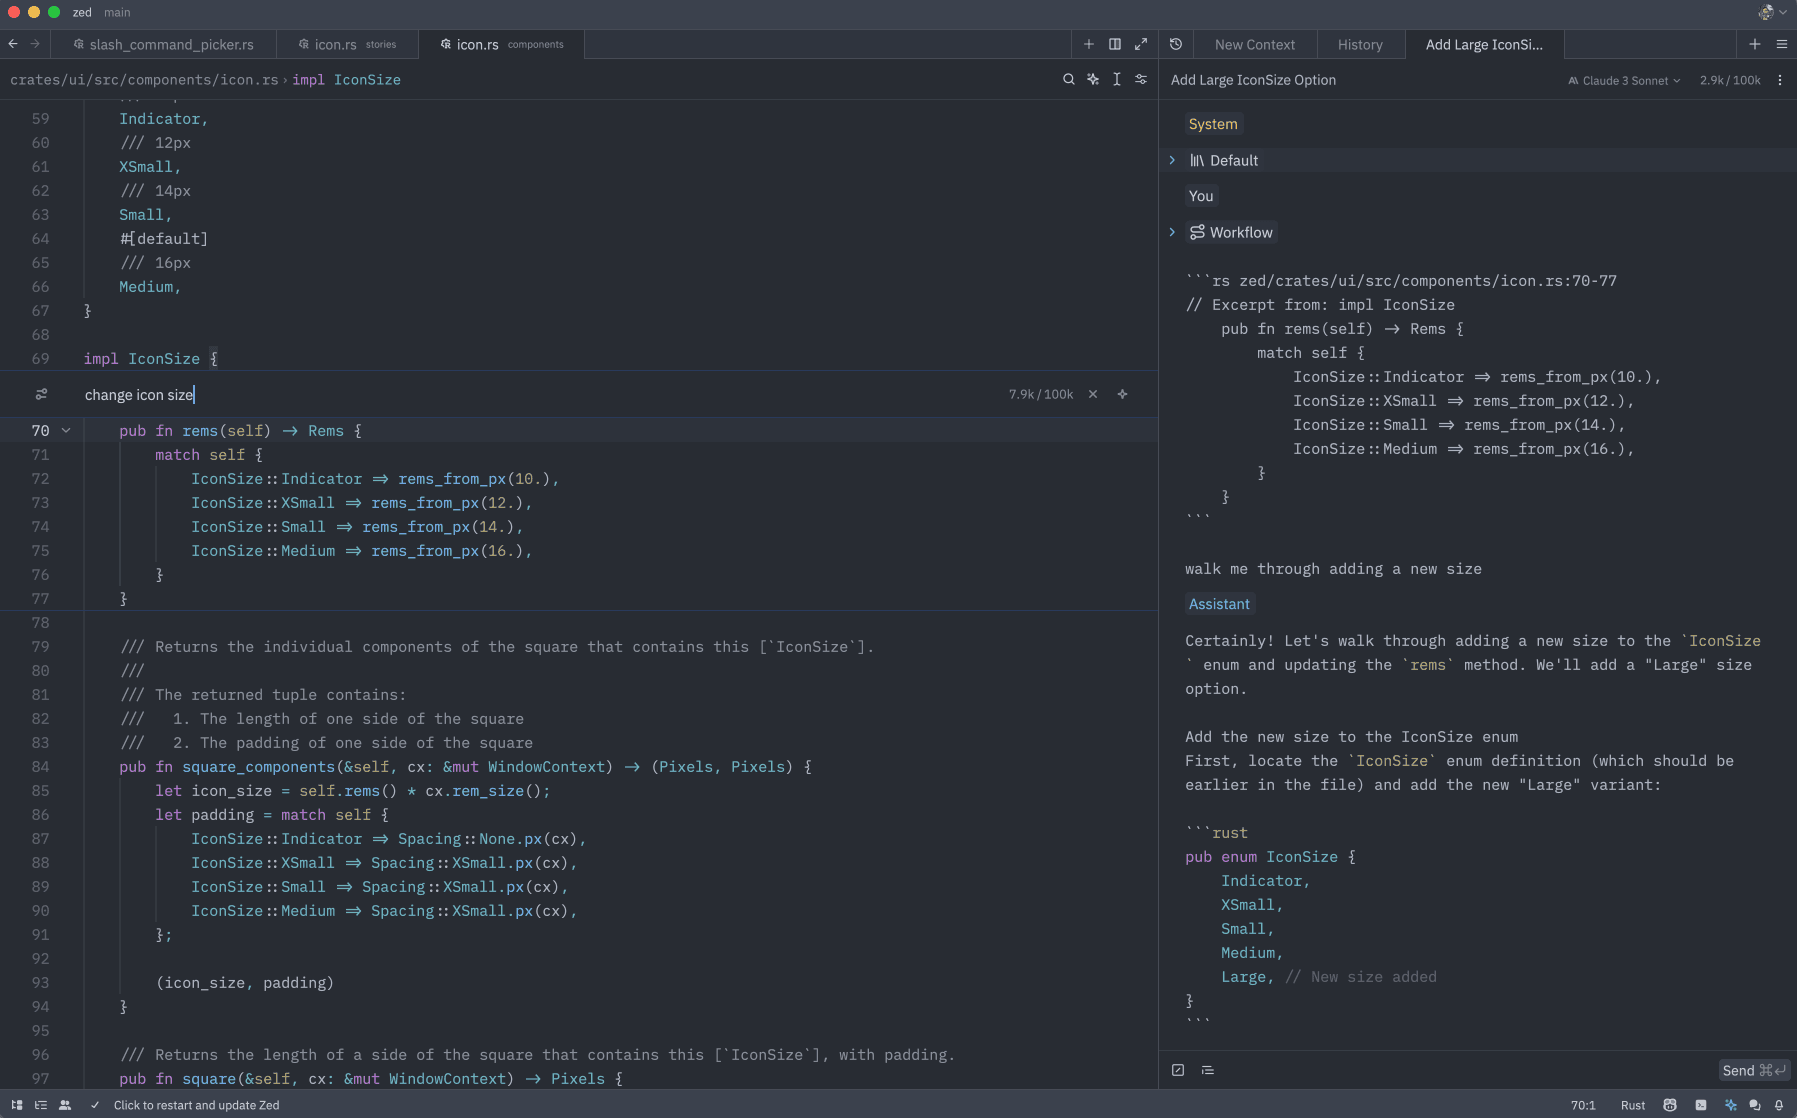This screenshot has width=1797, height=1118.
Task: Open the user profile menu at top right
Action: click(1772, 12)
